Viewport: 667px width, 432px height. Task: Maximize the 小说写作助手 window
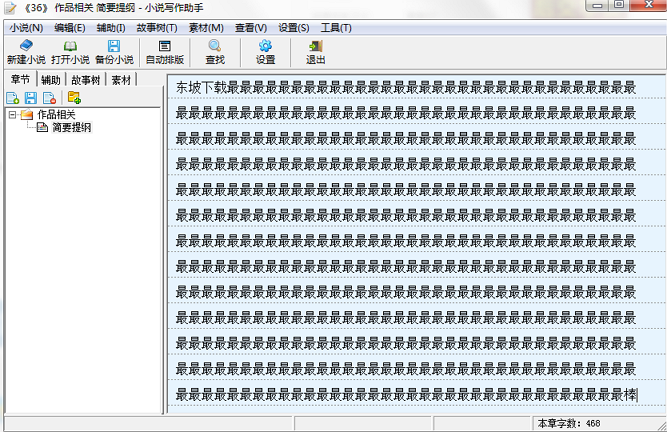pos(619,5)
